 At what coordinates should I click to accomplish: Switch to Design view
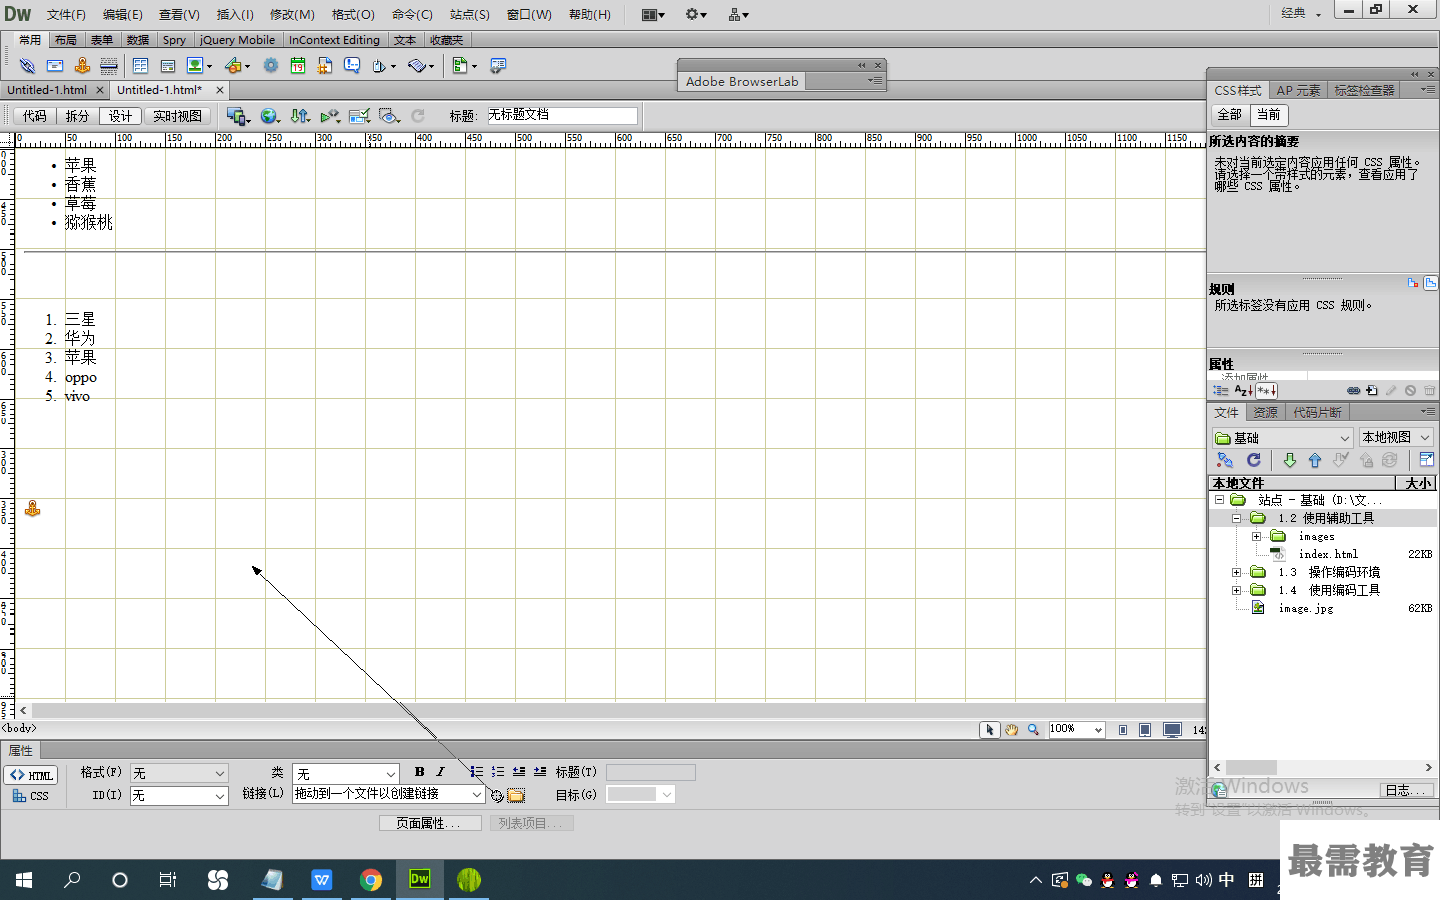pos(120,116)
